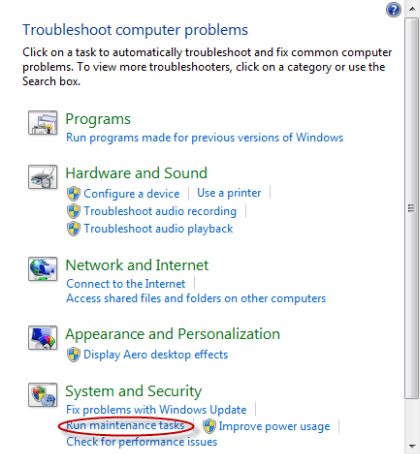The width and height of the screenshot is (420, 454).
Task: Click the shield icon beside Troubleshoot audio recording
Action: tap(73, 211)
